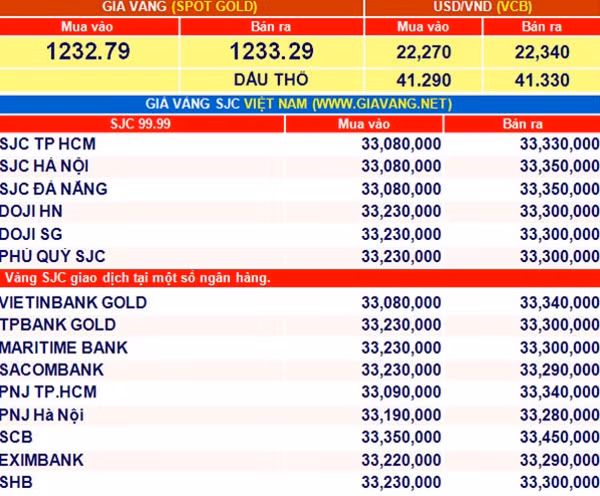Click PHÚ QUÝ SJC row name

coord(52,256)
